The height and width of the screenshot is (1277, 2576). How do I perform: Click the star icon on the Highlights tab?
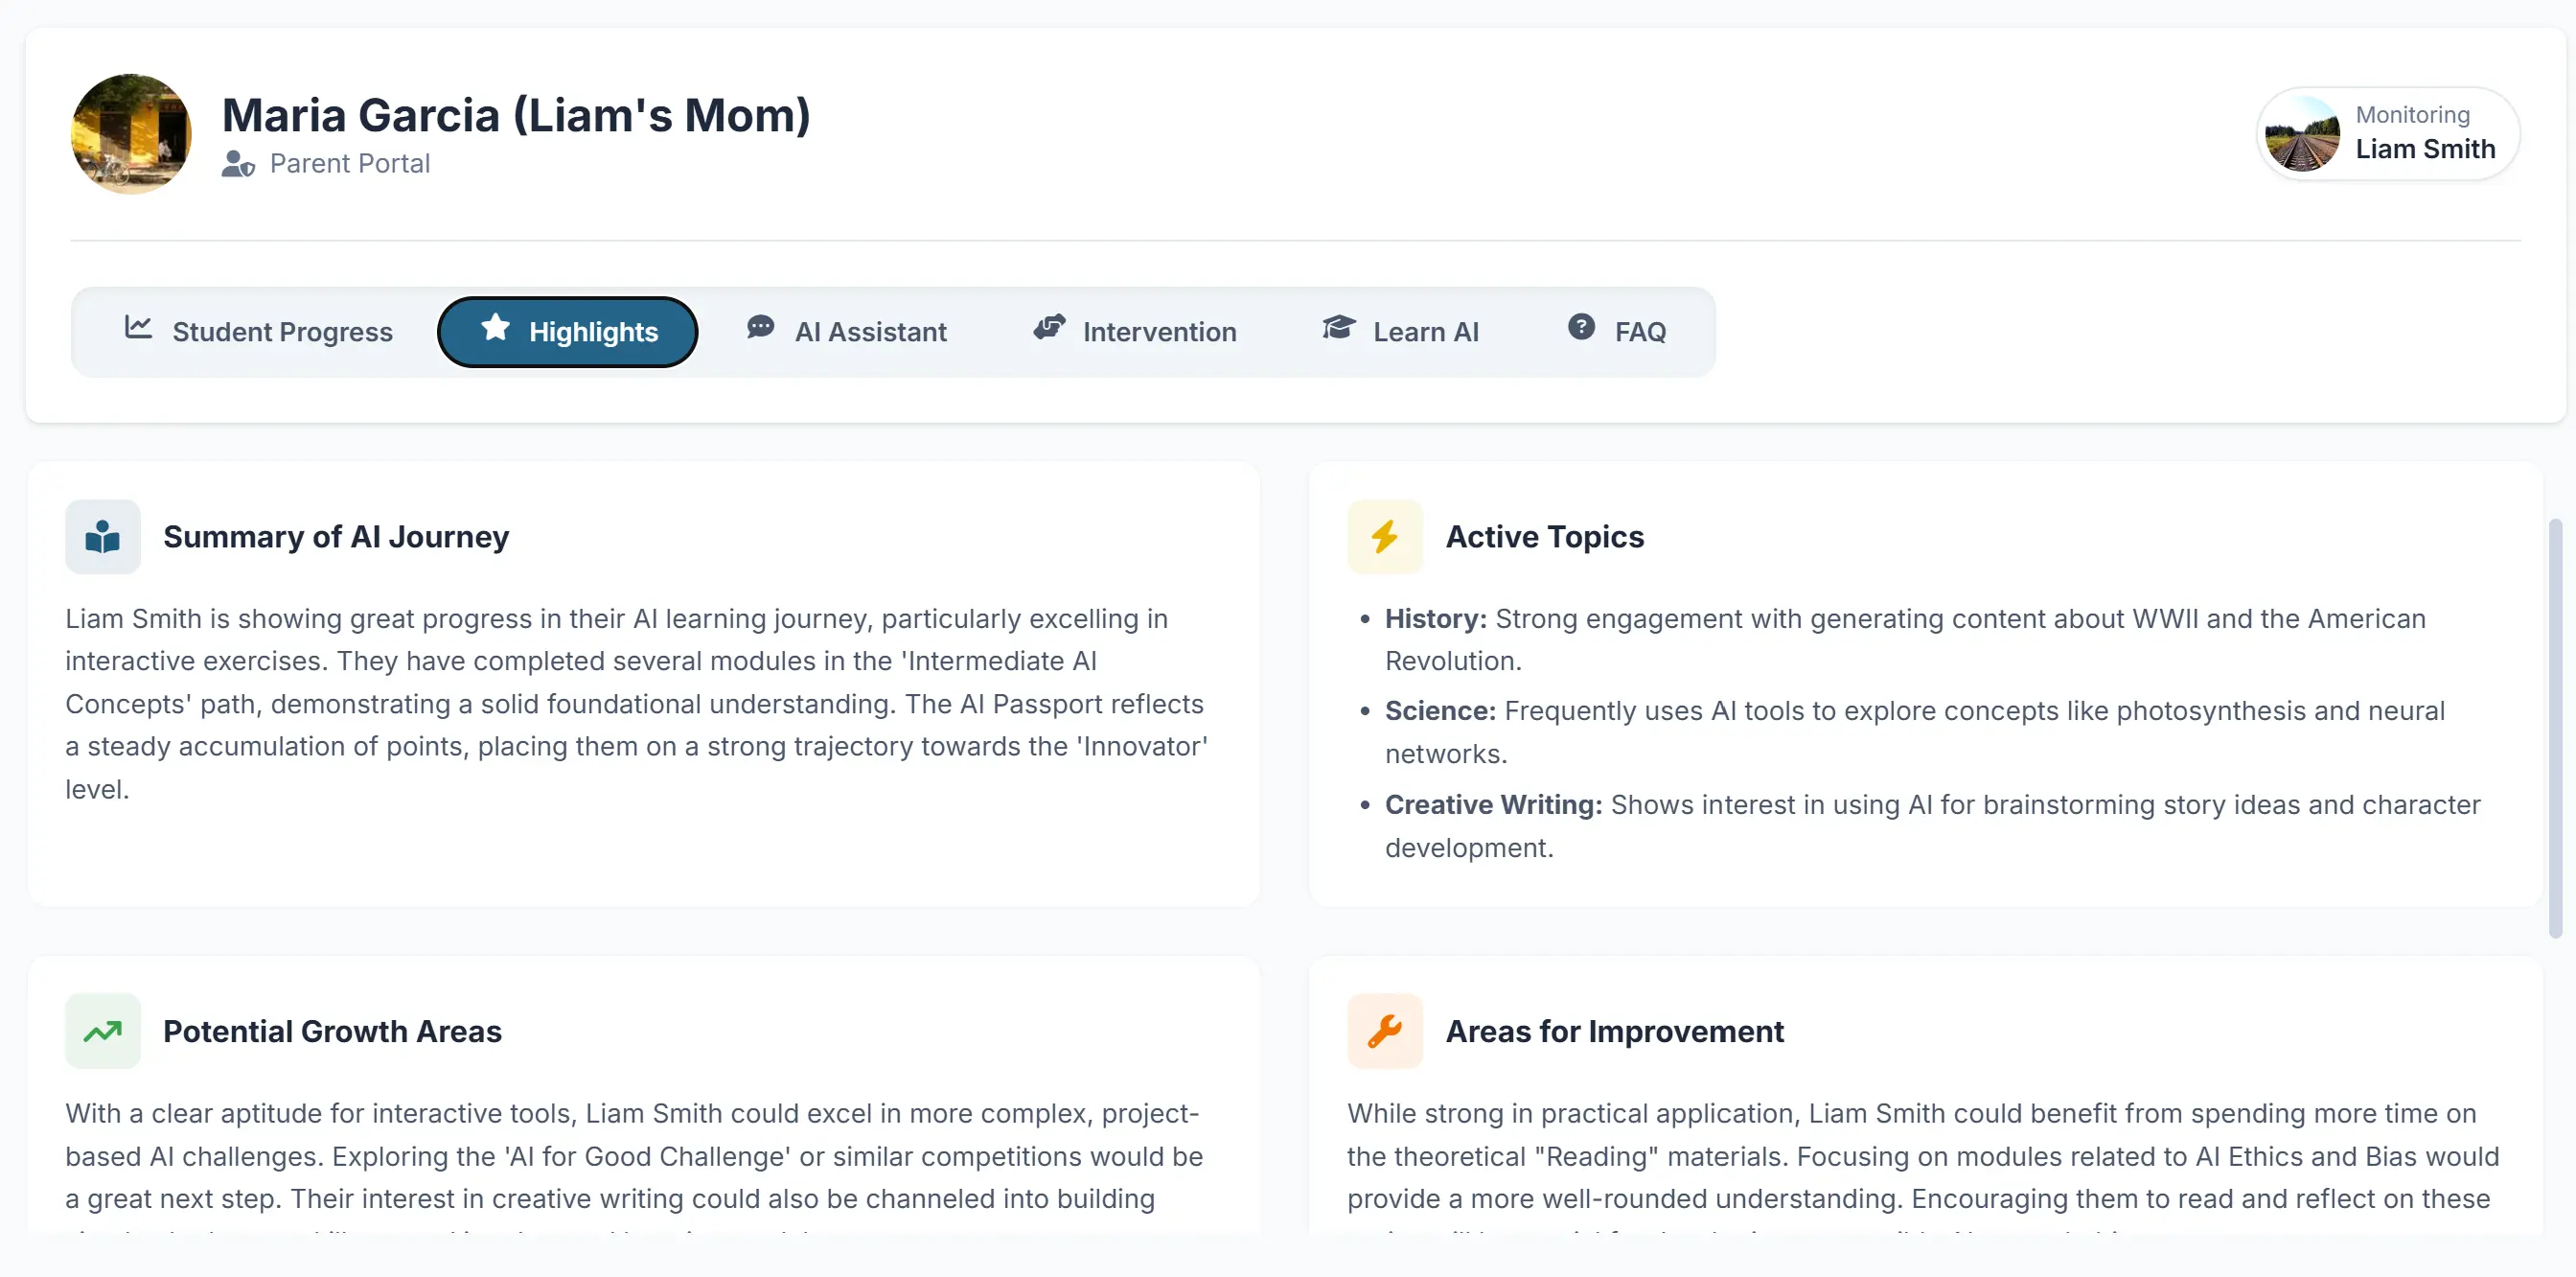tap(495, 328)
